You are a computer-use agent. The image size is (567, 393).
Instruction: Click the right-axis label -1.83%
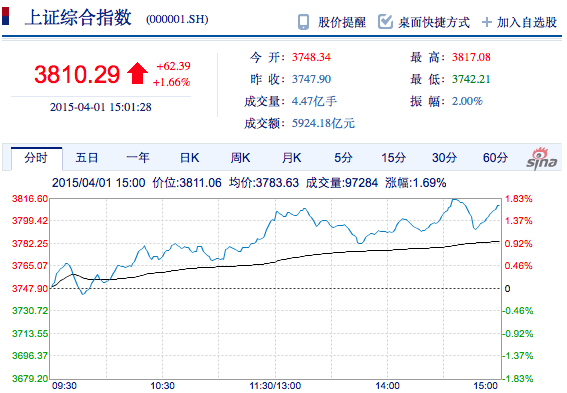point(517,379)
